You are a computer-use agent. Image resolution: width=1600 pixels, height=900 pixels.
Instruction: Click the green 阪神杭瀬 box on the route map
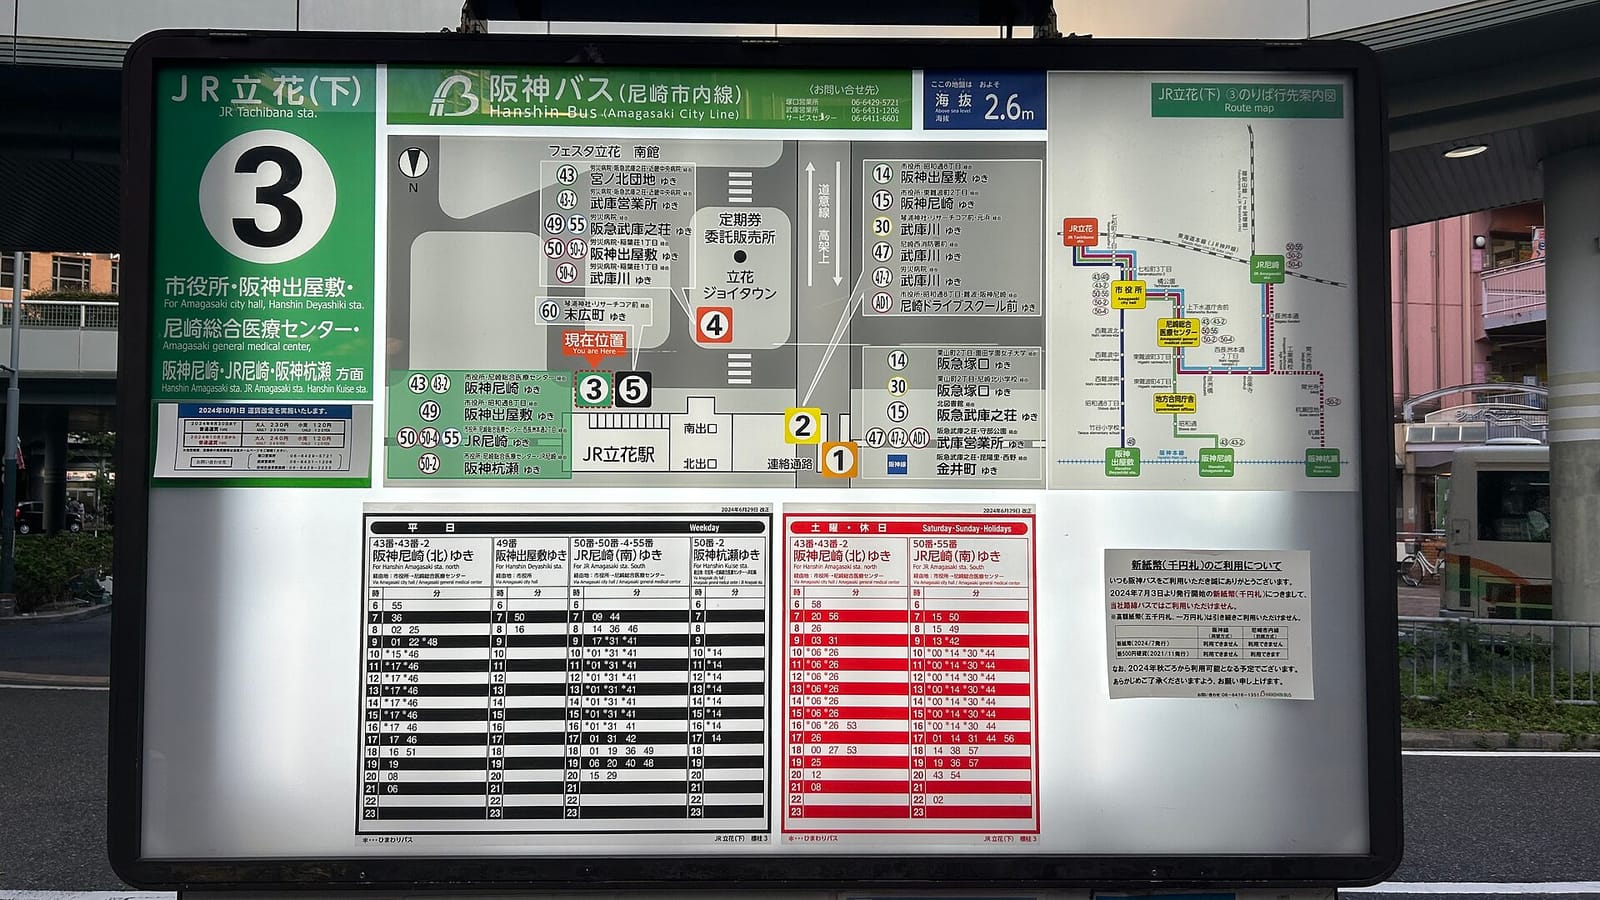1322,461
